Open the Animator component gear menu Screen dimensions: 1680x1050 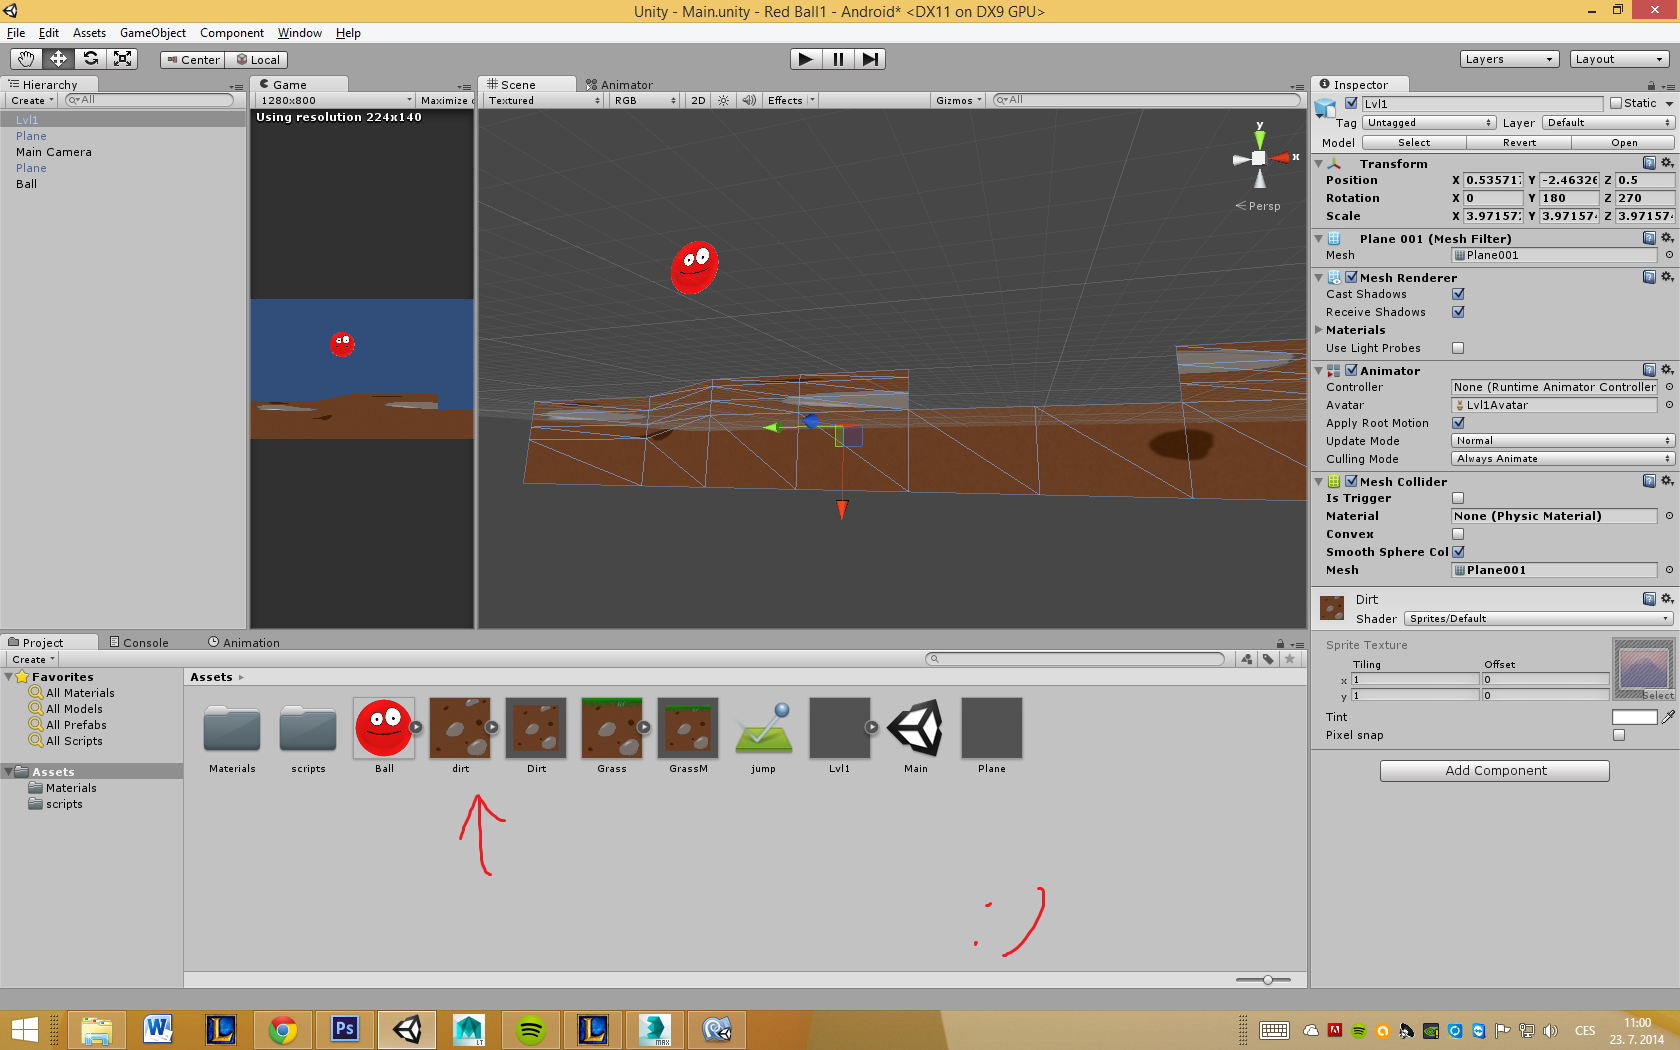click(1667, 370)
